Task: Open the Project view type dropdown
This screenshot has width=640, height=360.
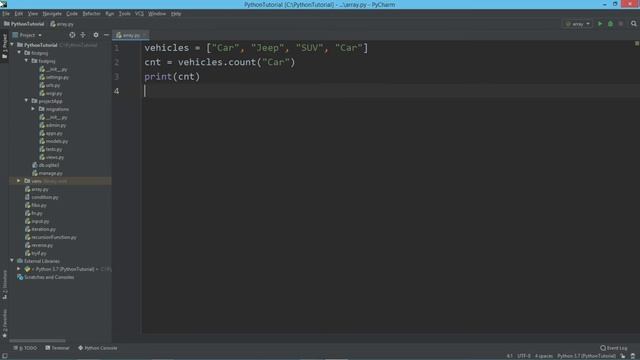Action: point(27,35)
